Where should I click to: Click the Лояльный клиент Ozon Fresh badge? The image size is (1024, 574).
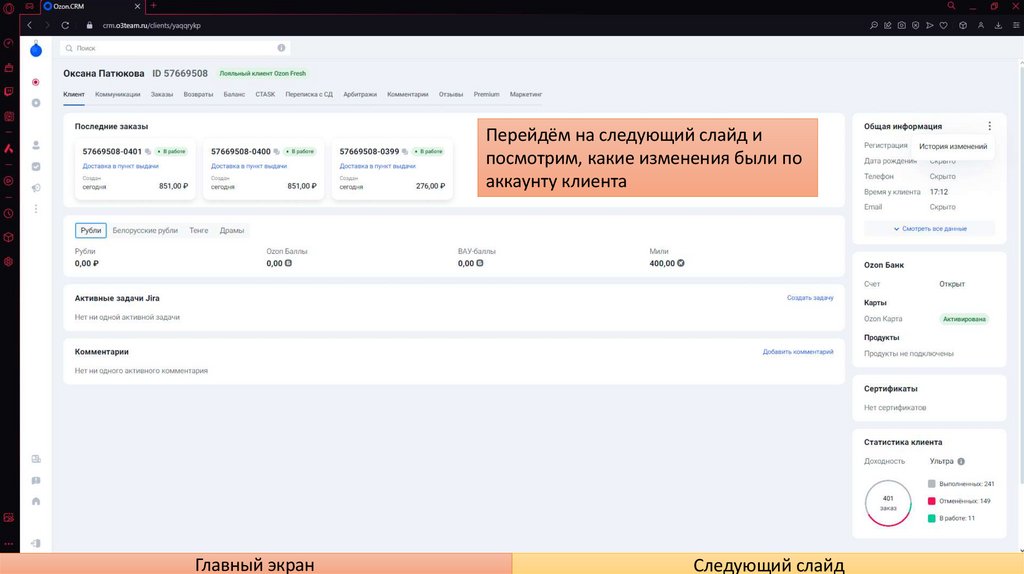tap(263, 73)
